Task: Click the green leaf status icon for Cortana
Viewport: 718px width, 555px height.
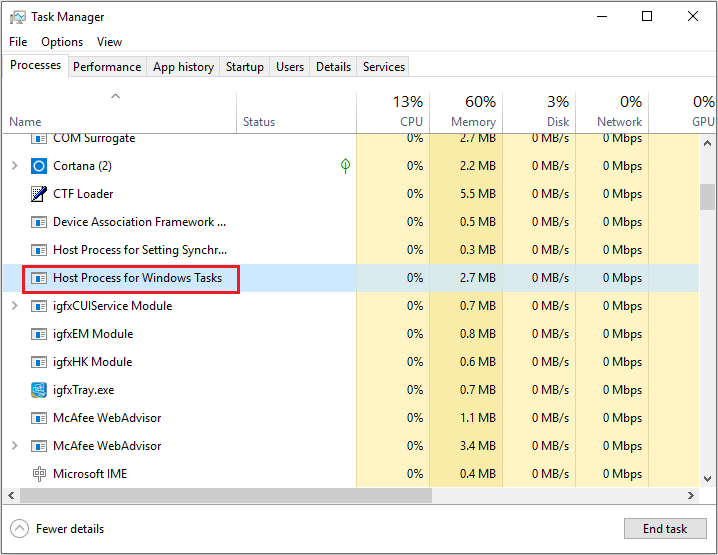Action: tap(345, 166)
